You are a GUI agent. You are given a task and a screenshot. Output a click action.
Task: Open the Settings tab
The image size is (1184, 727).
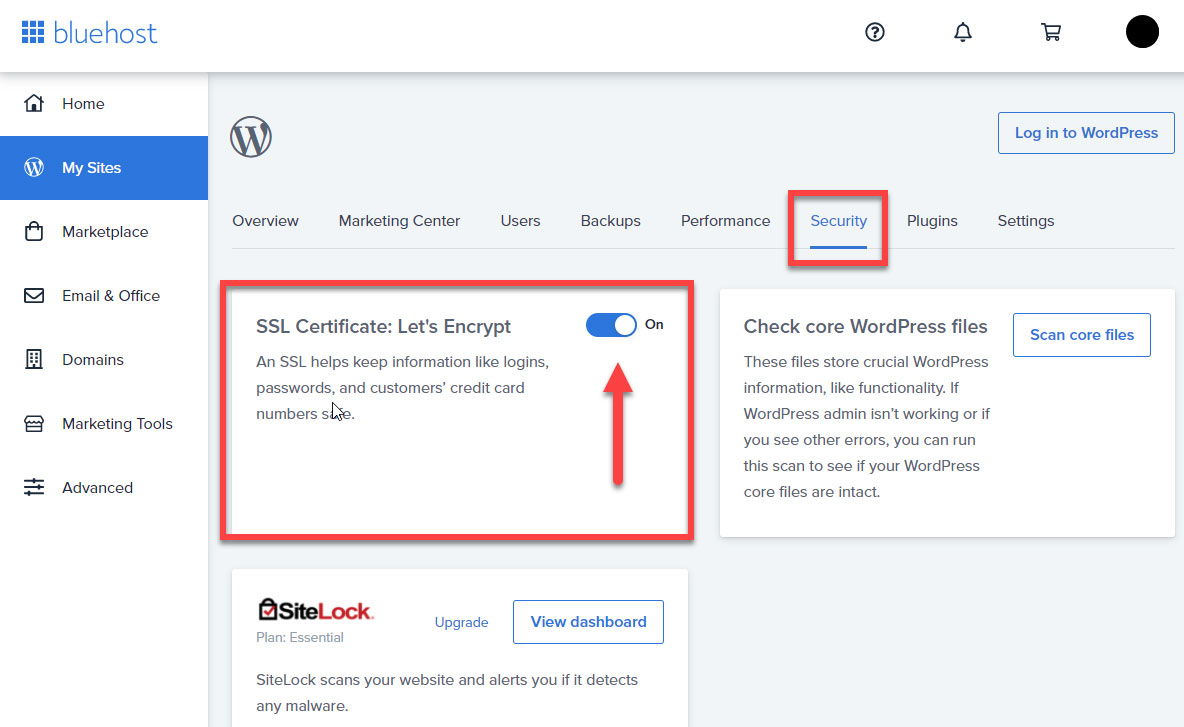(1025, 221)
